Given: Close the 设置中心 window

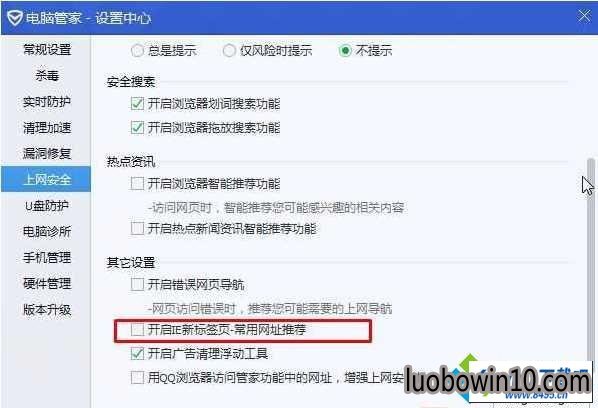Looking at the screenshot, I should [x=584, y=16].
